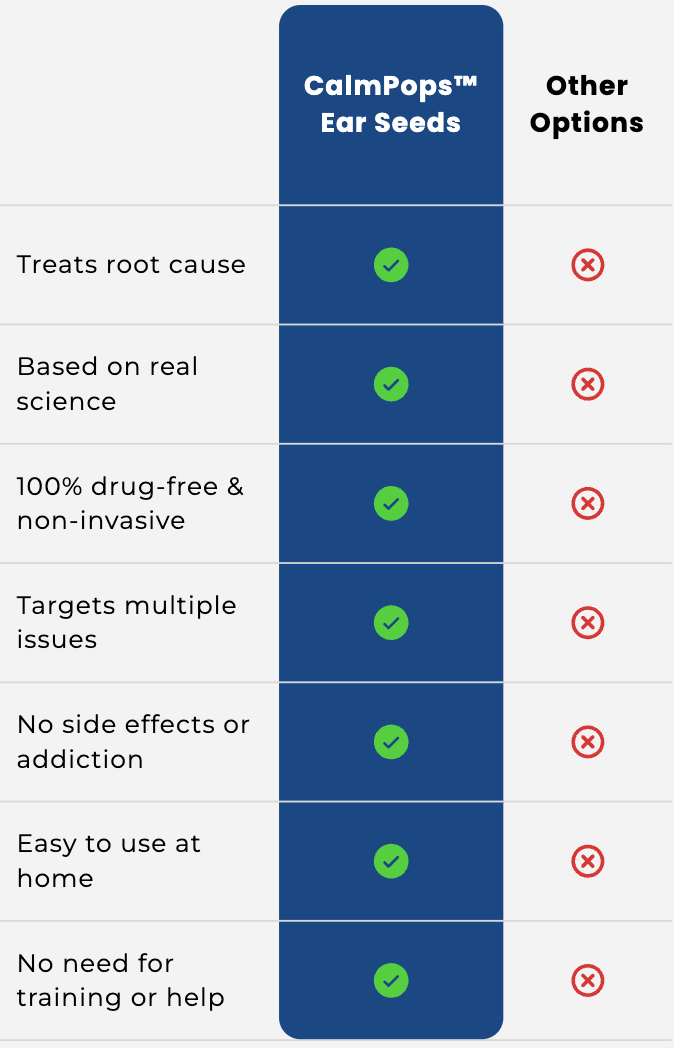Viewport: 674px width, 1048px height.
Task: Click the Treats root cause label
Action: (131, 265)
